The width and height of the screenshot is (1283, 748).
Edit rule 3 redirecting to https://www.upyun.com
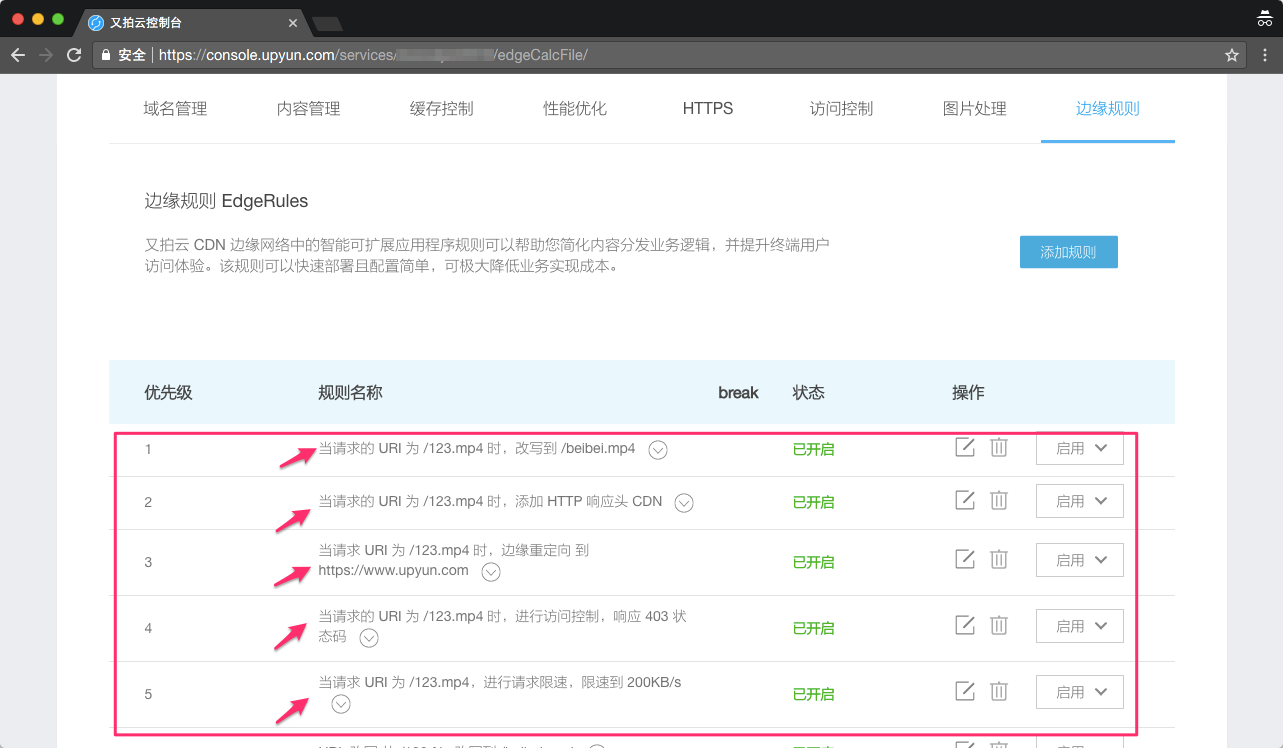point(965,559)
